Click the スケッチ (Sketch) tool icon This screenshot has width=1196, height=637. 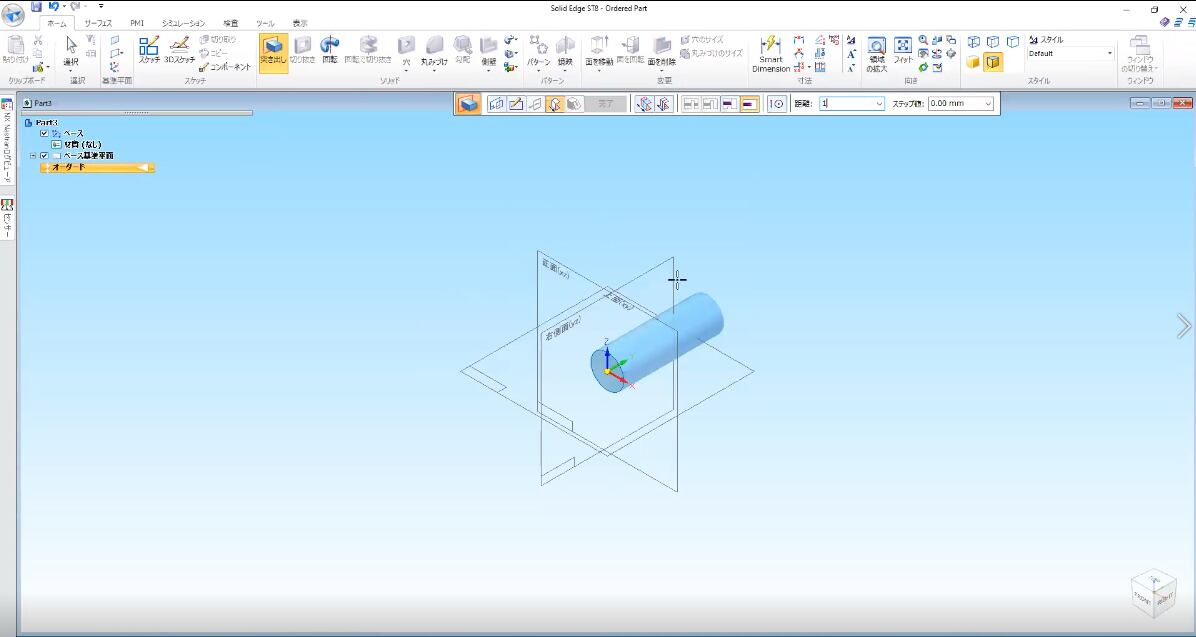149,50
